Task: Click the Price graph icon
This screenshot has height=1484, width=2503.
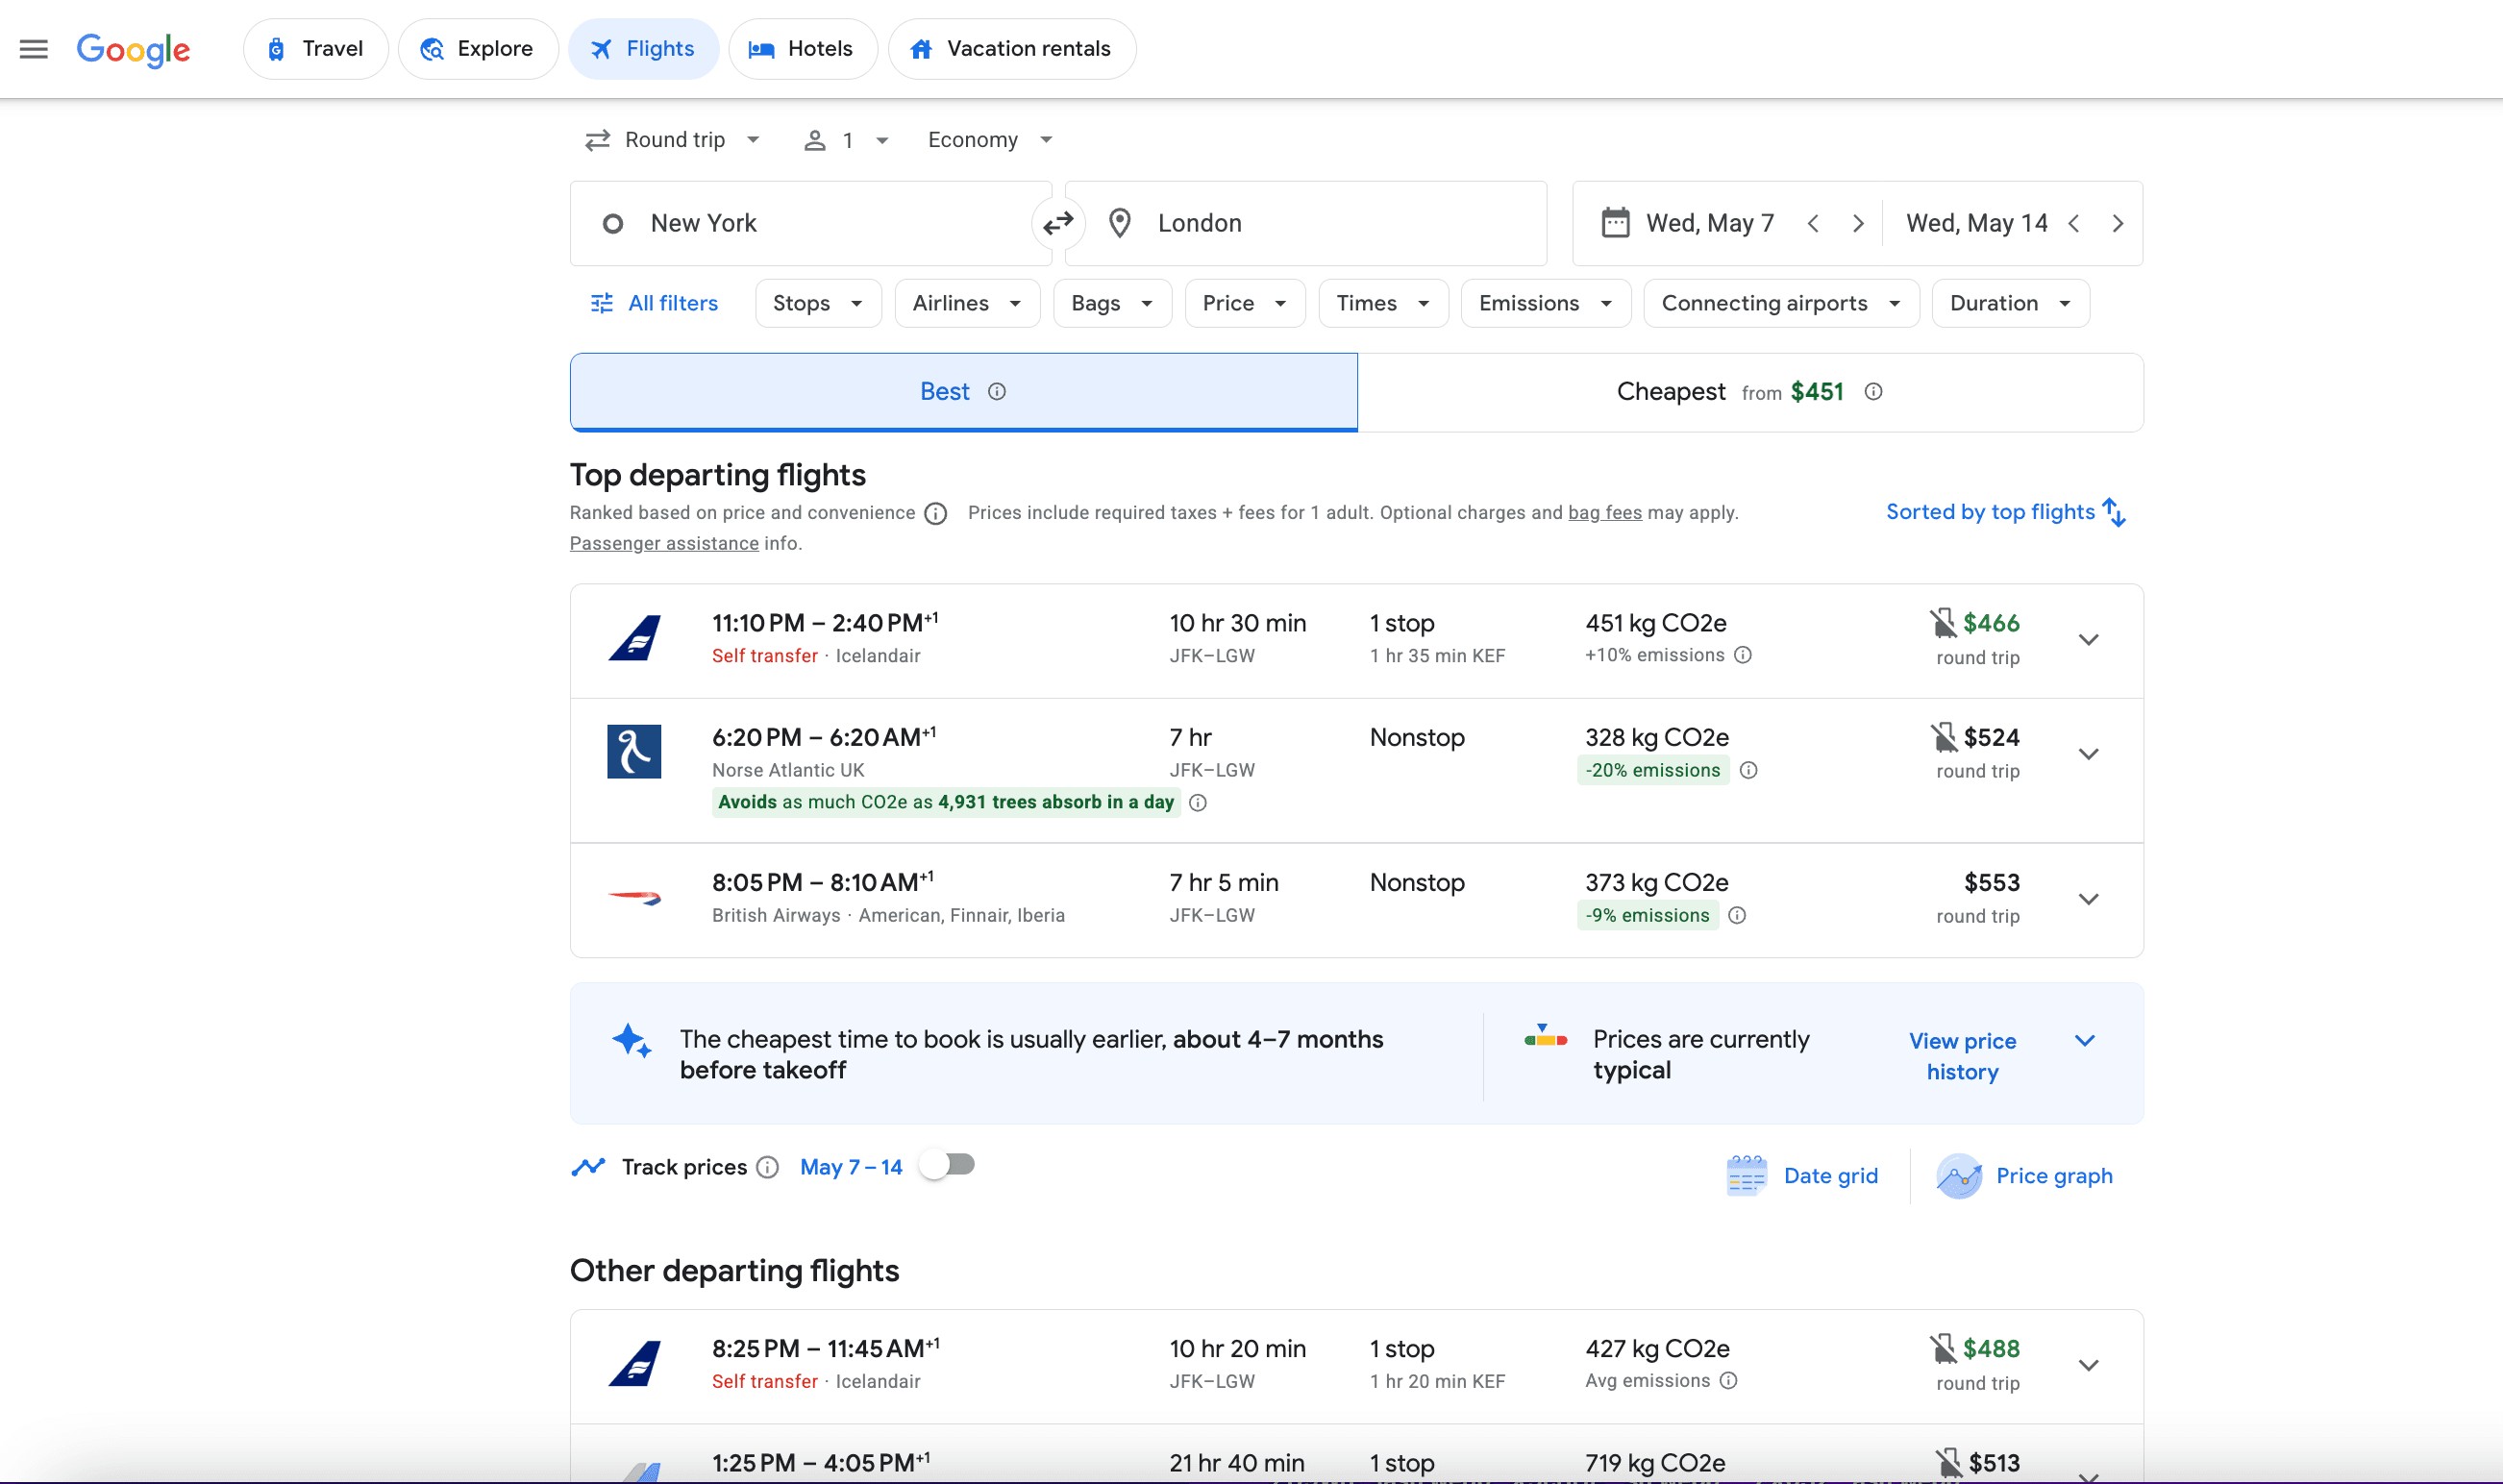Action: [1959, 1176]
